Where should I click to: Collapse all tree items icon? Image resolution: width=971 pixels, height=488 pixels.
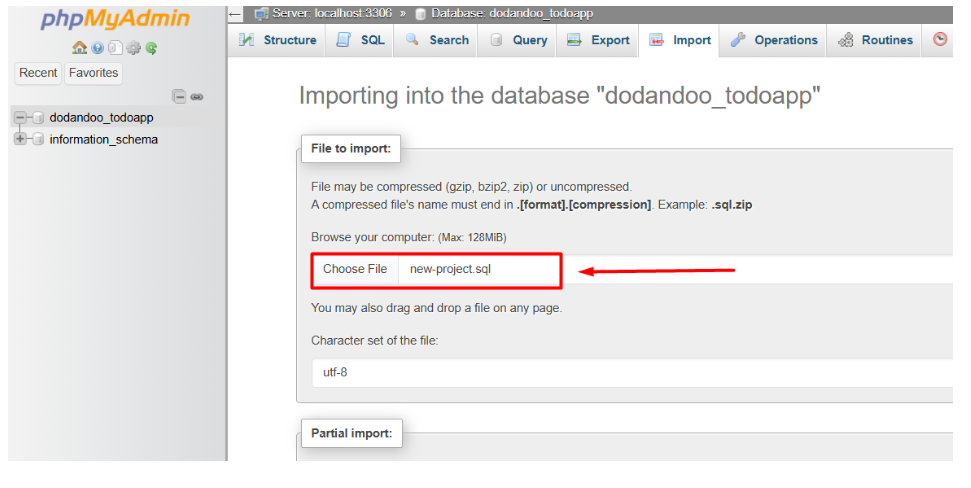pyautogui.click(x=179, y=96)
